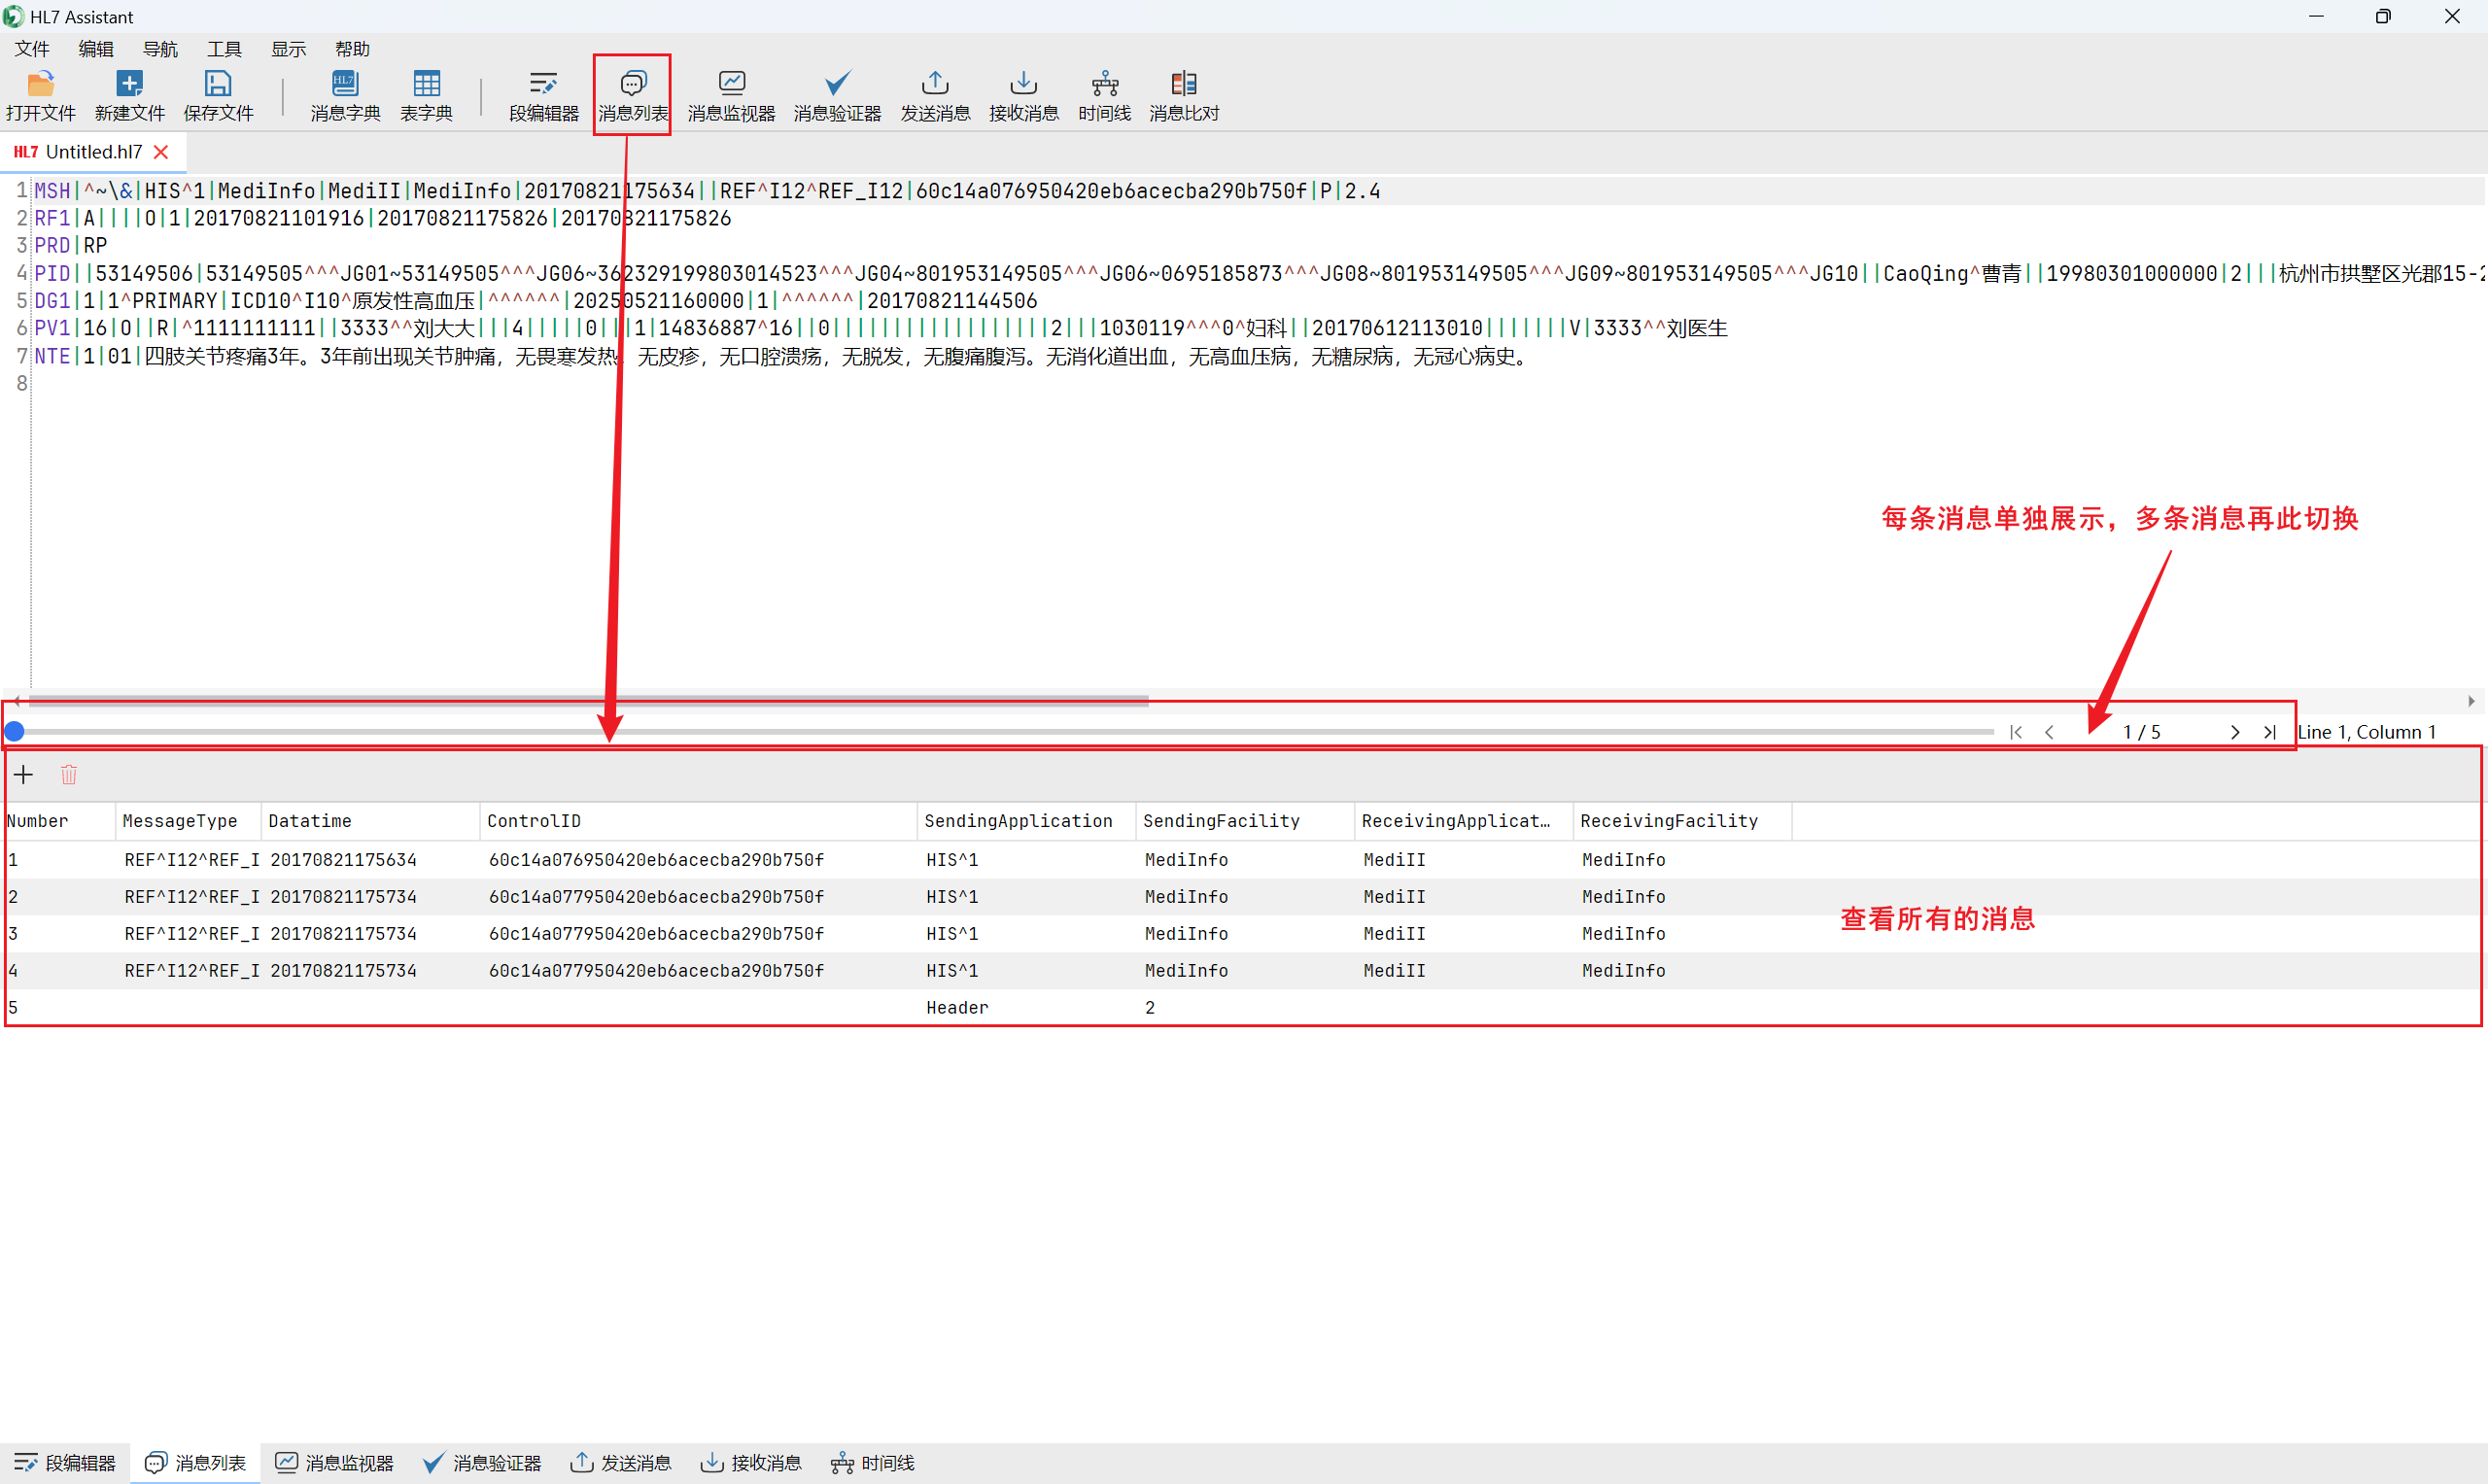This screenshot has width=2488, height=1484.
Task: Create a file with 新建文件
Action: point(129,96)
